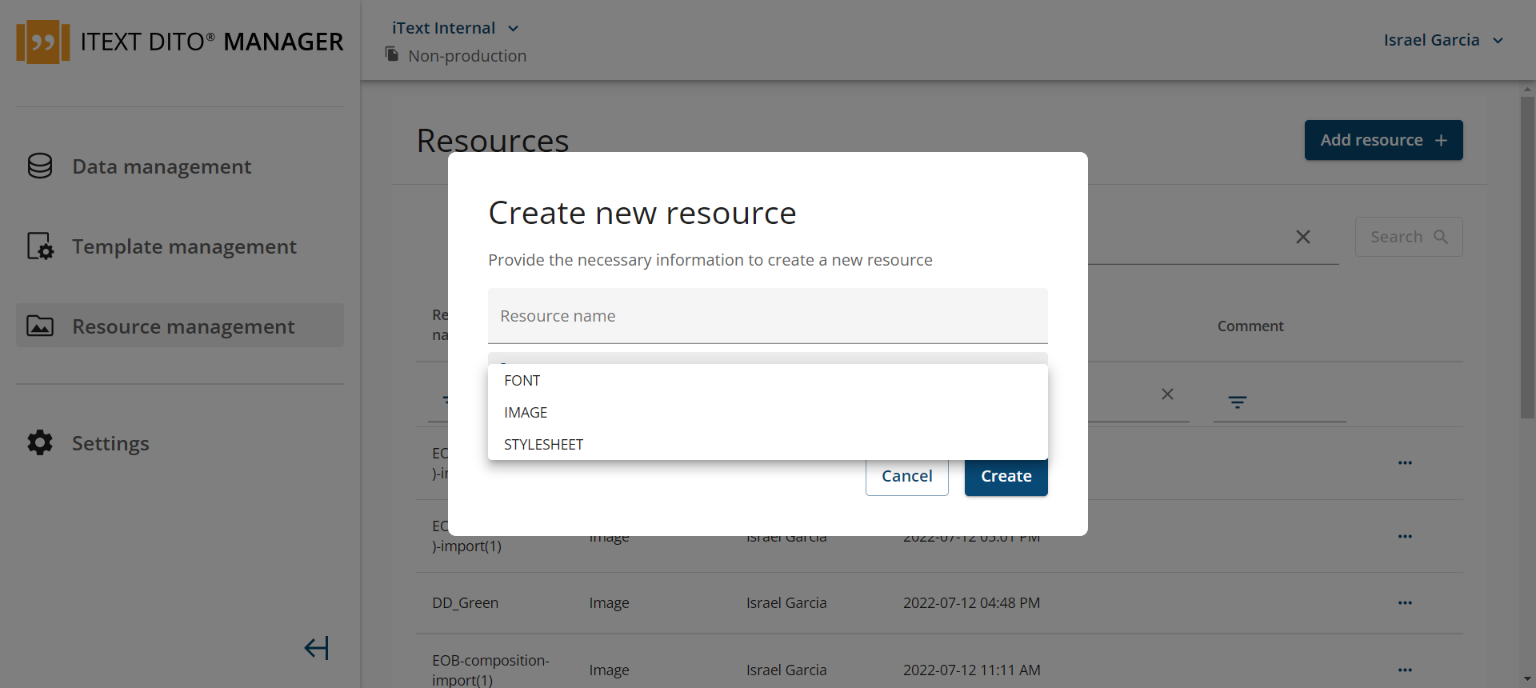The height and width of the screenshot is (688, 1536).
Task: Open the Template management icon in sidebar
Action: 39,246
